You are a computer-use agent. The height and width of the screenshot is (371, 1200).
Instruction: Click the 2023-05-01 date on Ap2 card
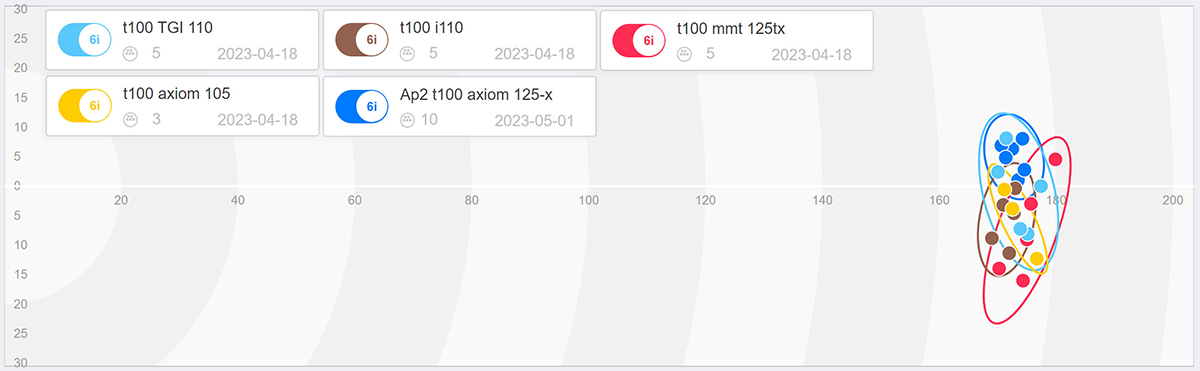[535, 120]
